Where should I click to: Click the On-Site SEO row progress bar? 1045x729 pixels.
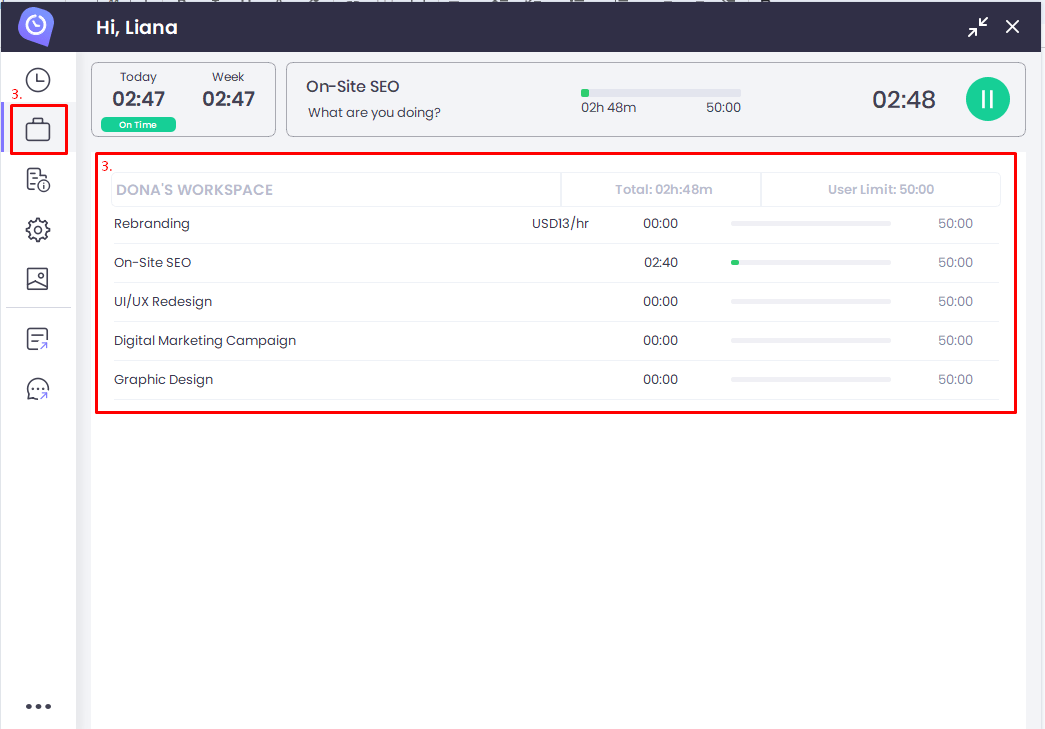click(x=810, y=263)
